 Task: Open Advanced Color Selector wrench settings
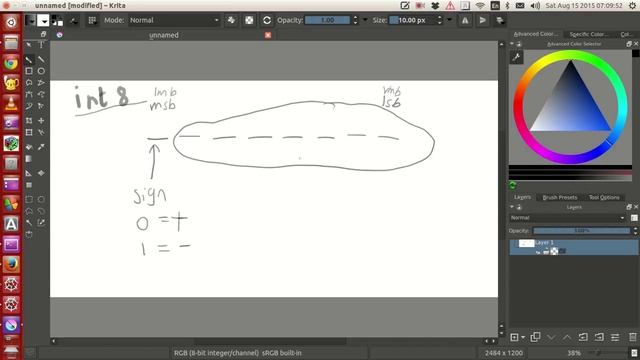coord(516,57)
